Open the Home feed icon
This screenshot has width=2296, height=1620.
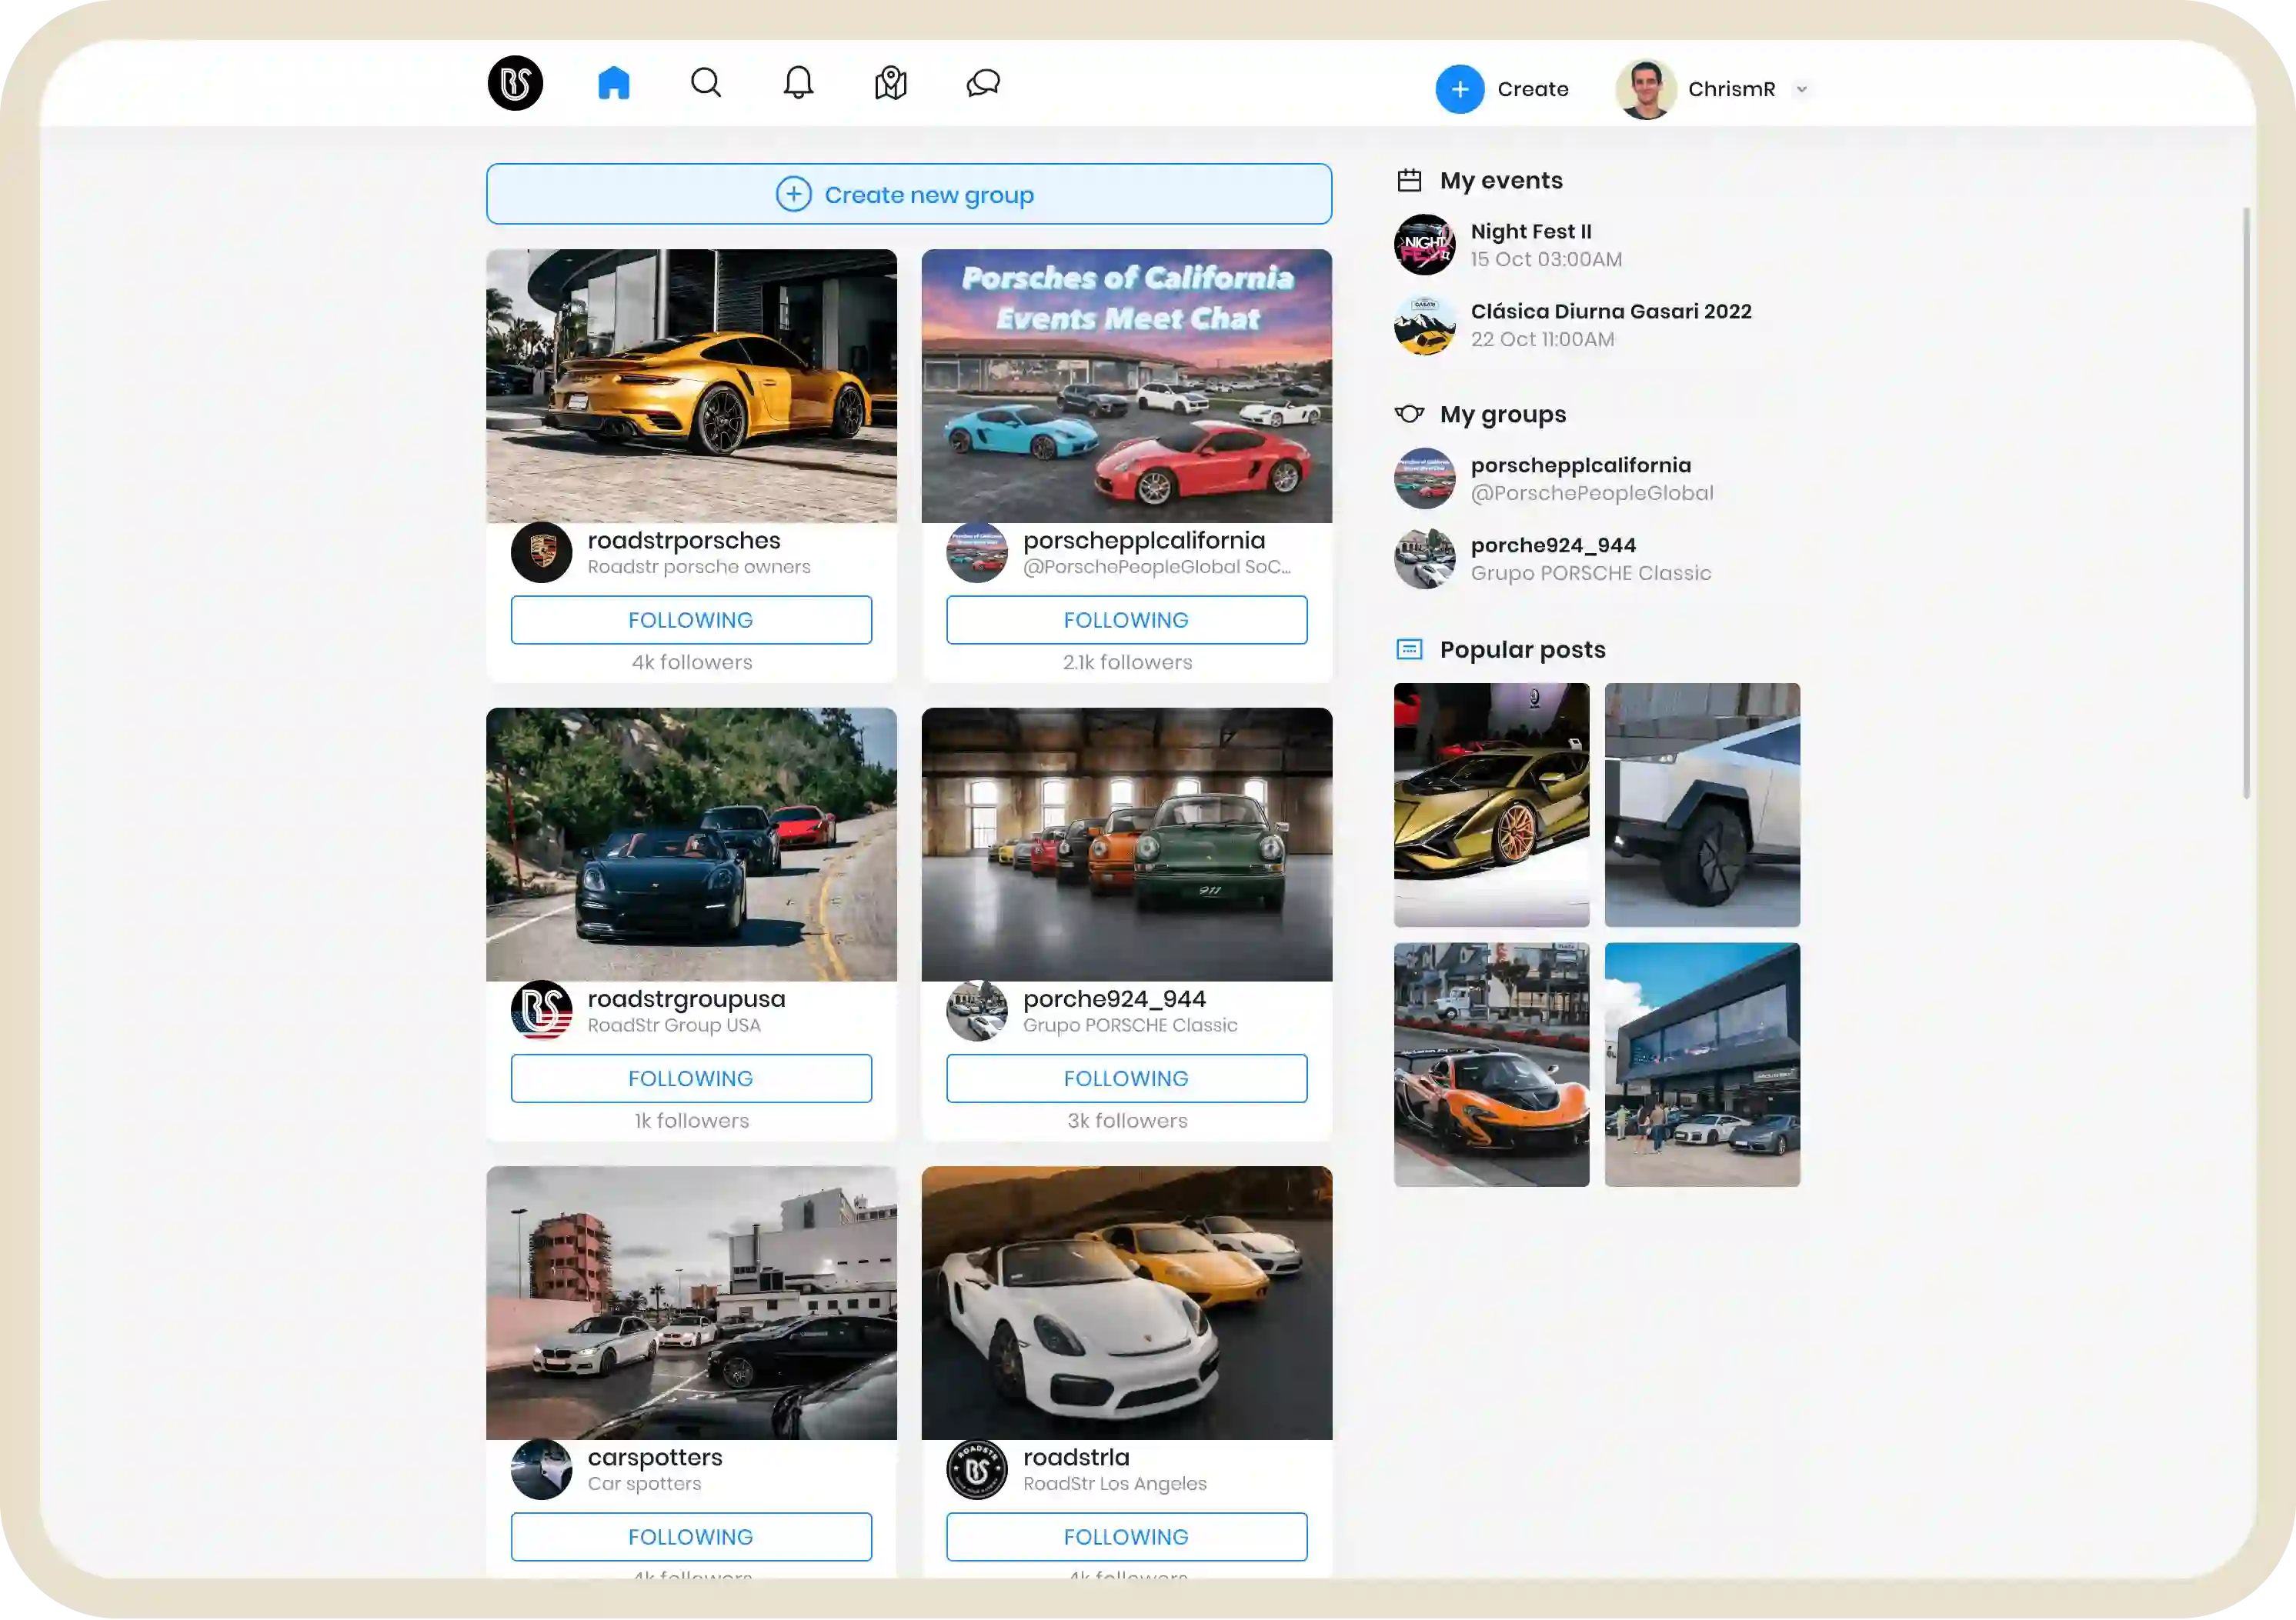(613, 83)
